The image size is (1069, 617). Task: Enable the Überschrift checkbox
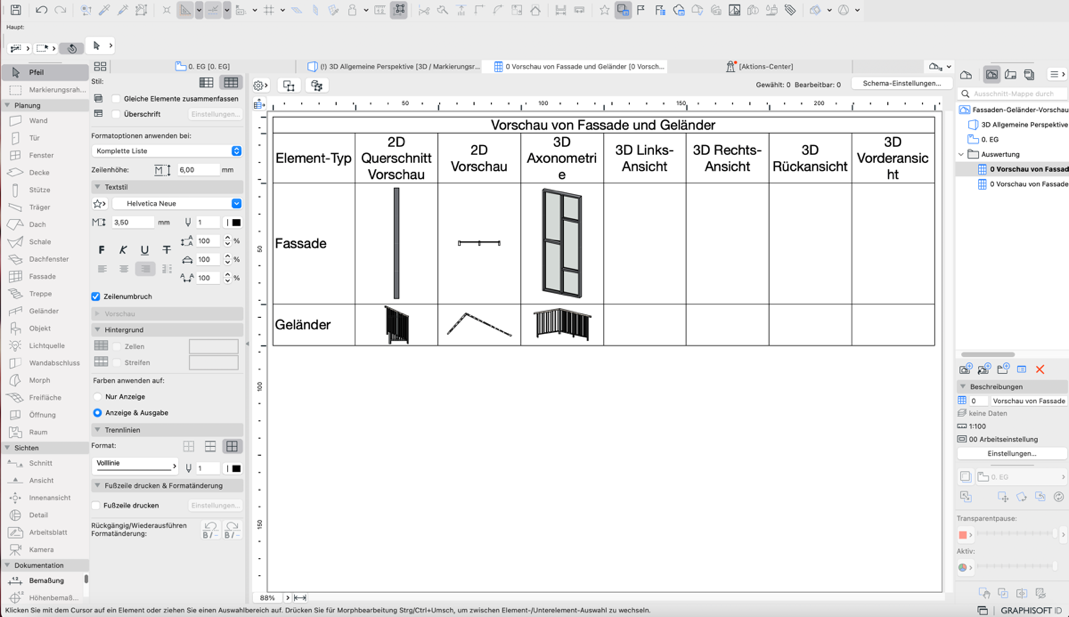[116, 114]
